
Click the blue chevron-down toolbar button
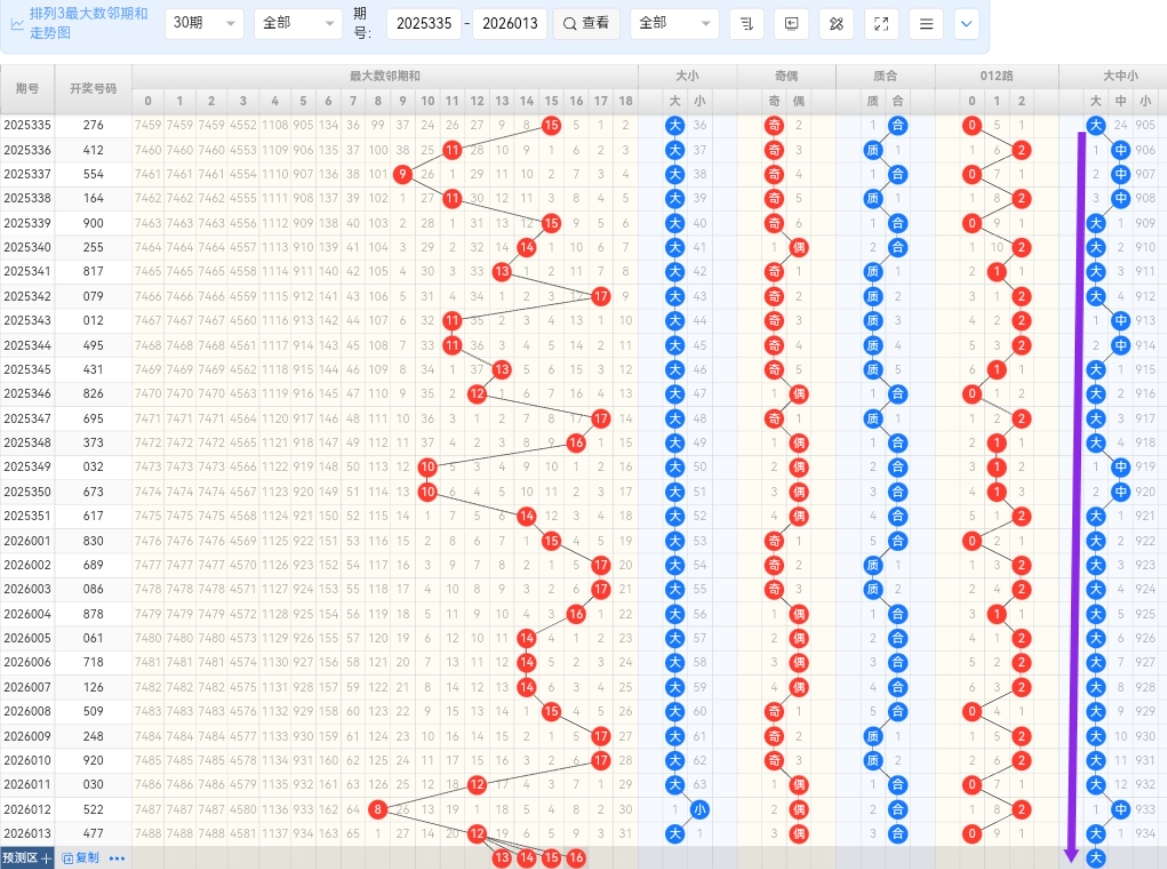(x=966, y=23)
